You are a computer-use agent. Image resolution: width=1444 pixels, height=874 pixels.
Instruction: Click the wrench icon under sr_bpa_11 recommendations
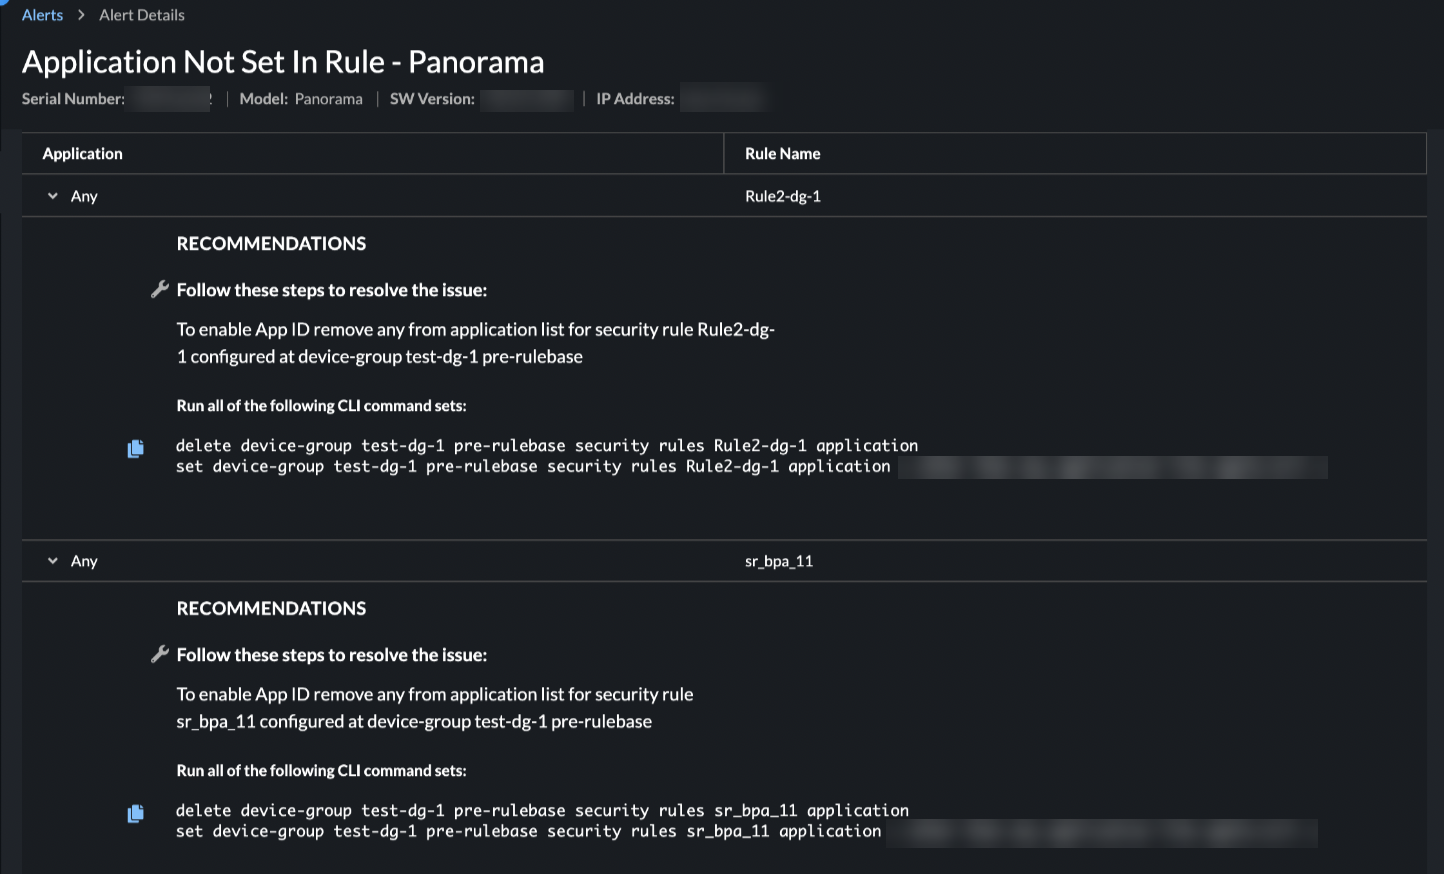pos(159,654)
